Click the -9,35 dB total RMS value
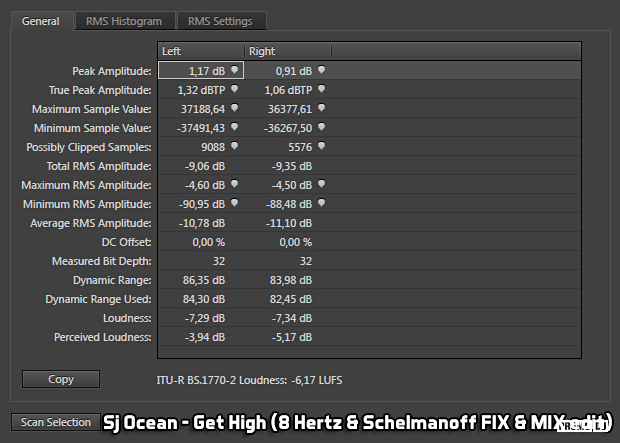This screenshot has width=620, height=443. coord(292,166)
